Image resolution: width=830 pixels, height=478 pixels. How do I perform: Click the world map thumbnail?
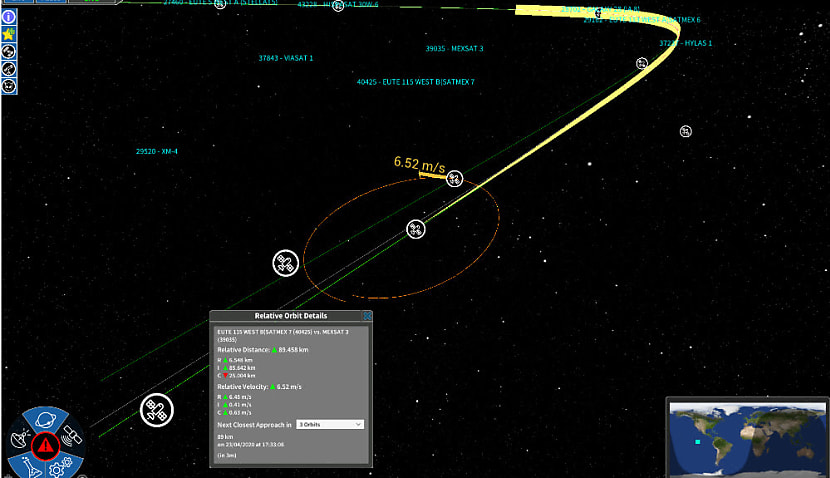(x=747, y=439)
